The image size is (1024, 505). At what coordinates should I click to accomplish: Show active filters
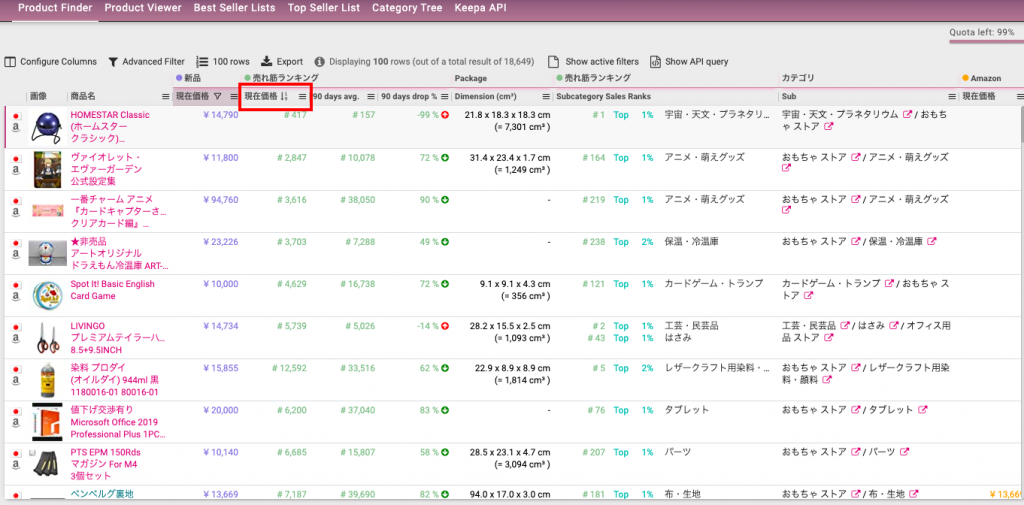(x=594, y=62)
